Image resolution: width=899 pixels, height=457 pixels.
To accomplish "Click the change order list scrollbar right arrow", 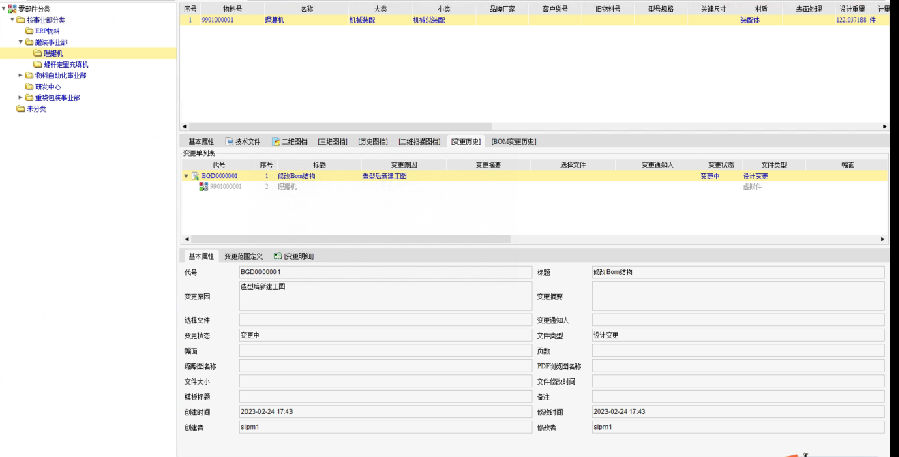I will tap(882, 239).
